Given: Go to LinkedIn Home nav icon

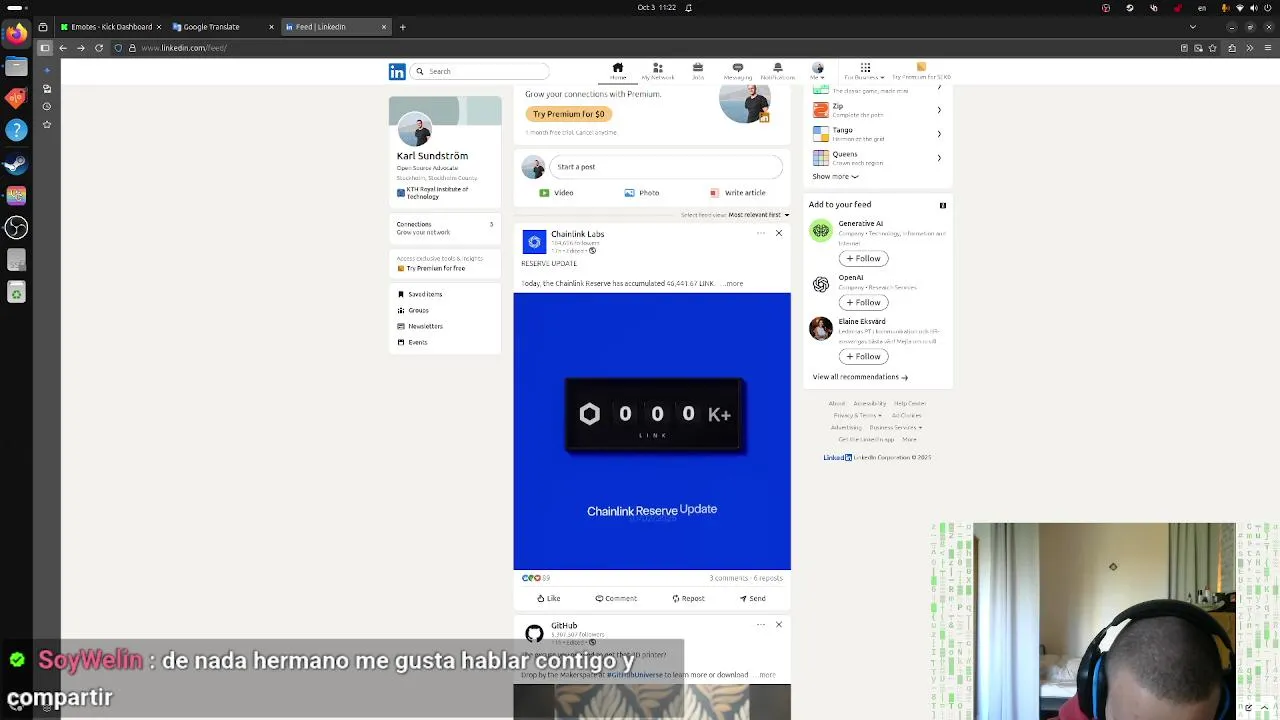Looking at the screenshot, I should click(618, 71).
